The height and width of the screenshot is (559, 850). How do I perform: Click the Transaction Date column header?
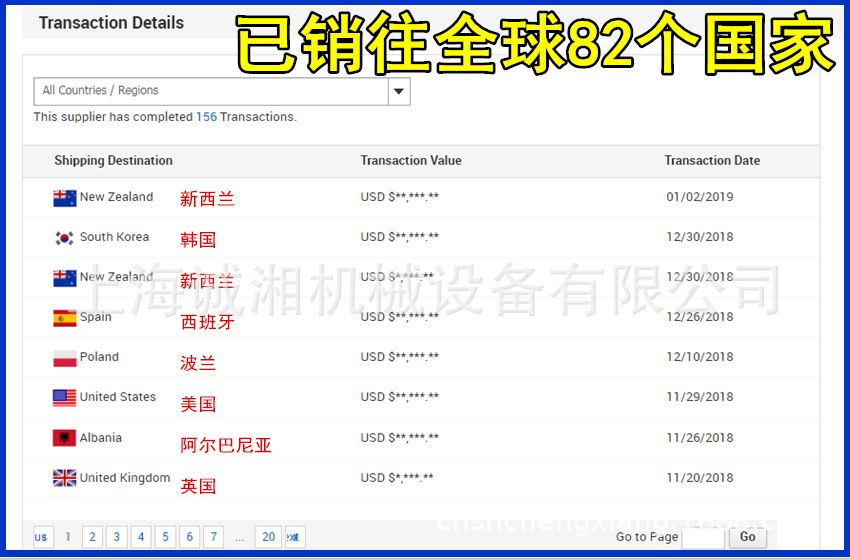[x=712, y=160]
